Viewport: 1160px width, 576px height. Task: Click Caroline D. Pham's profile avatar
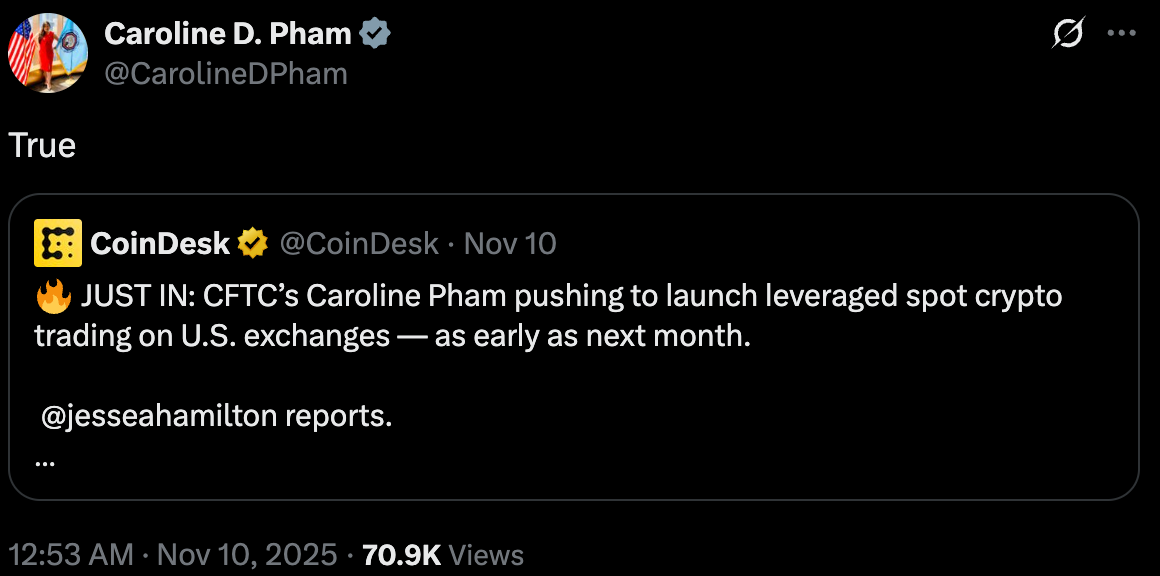[x=48, y=53]
